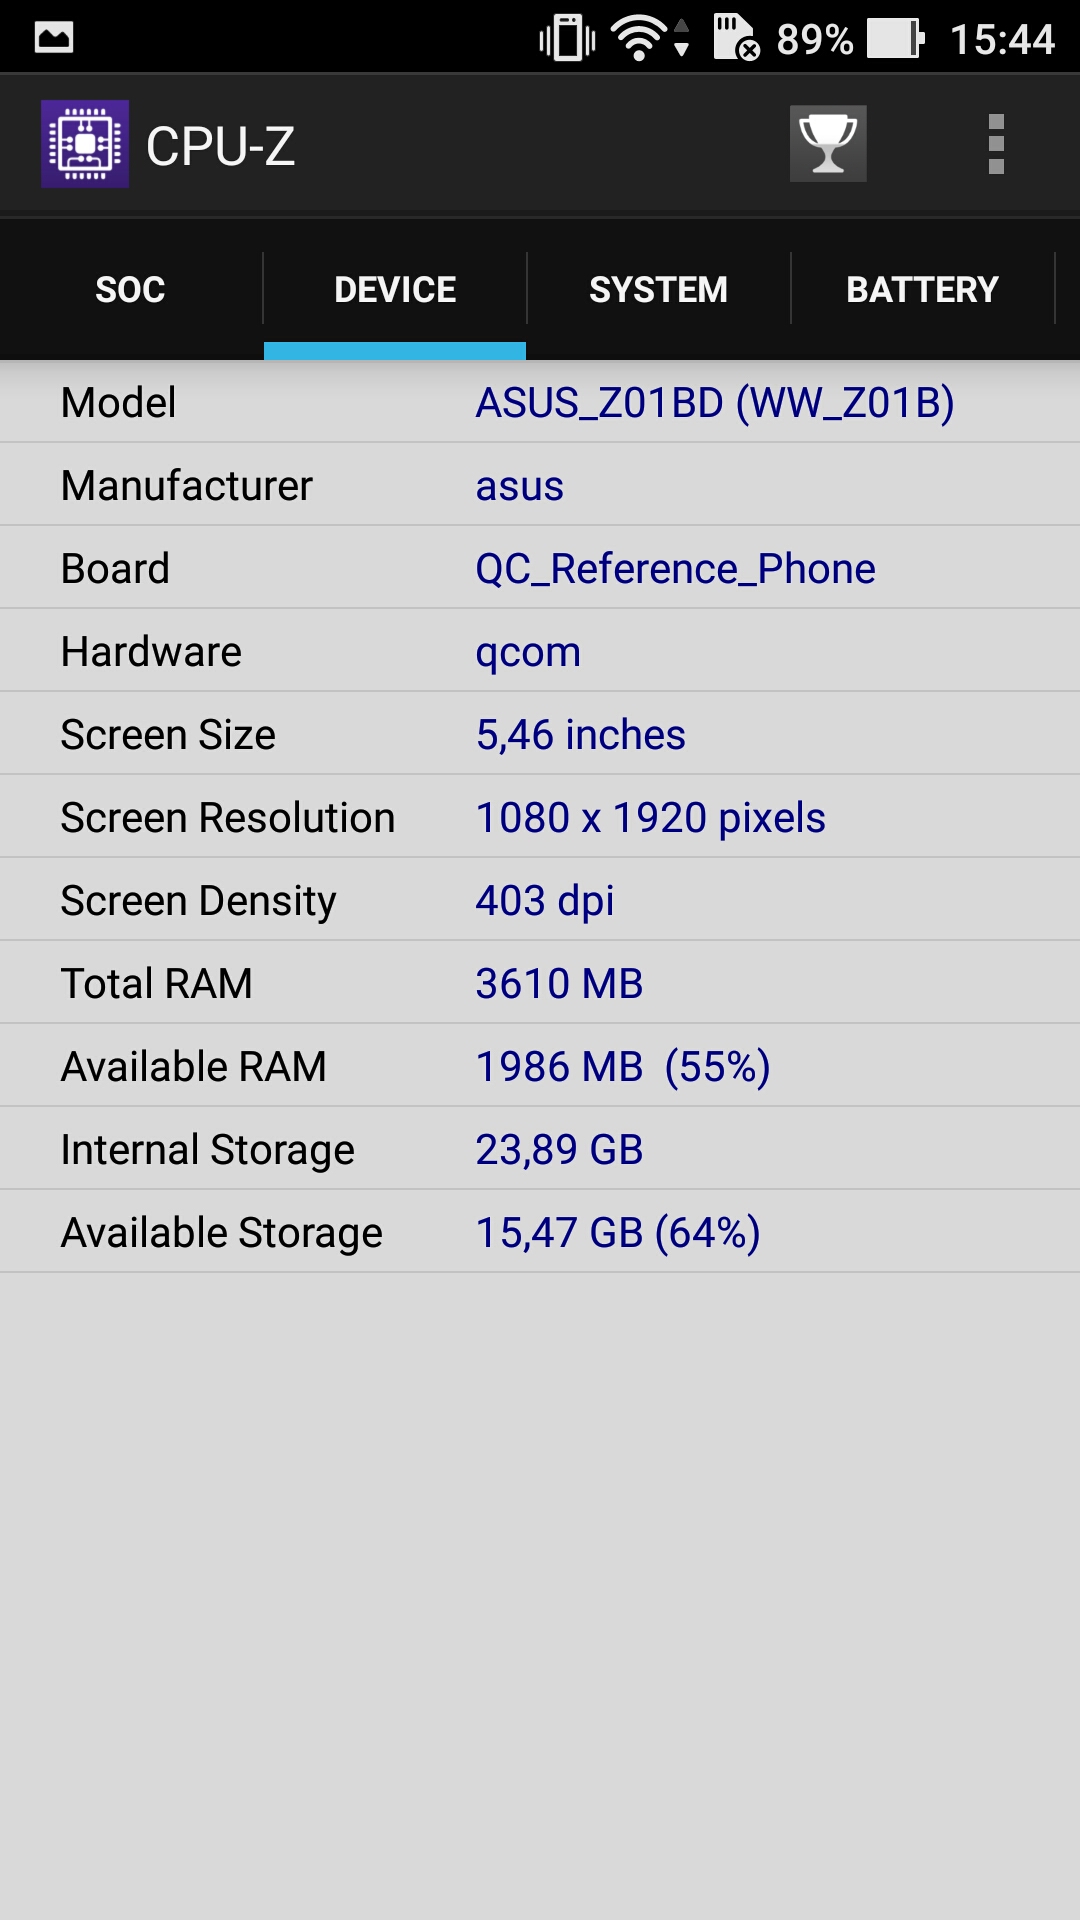Tap the 15:44 clock in status bar
The height and width of the screenshot is (1920, 1080).
coord(1002,40)
